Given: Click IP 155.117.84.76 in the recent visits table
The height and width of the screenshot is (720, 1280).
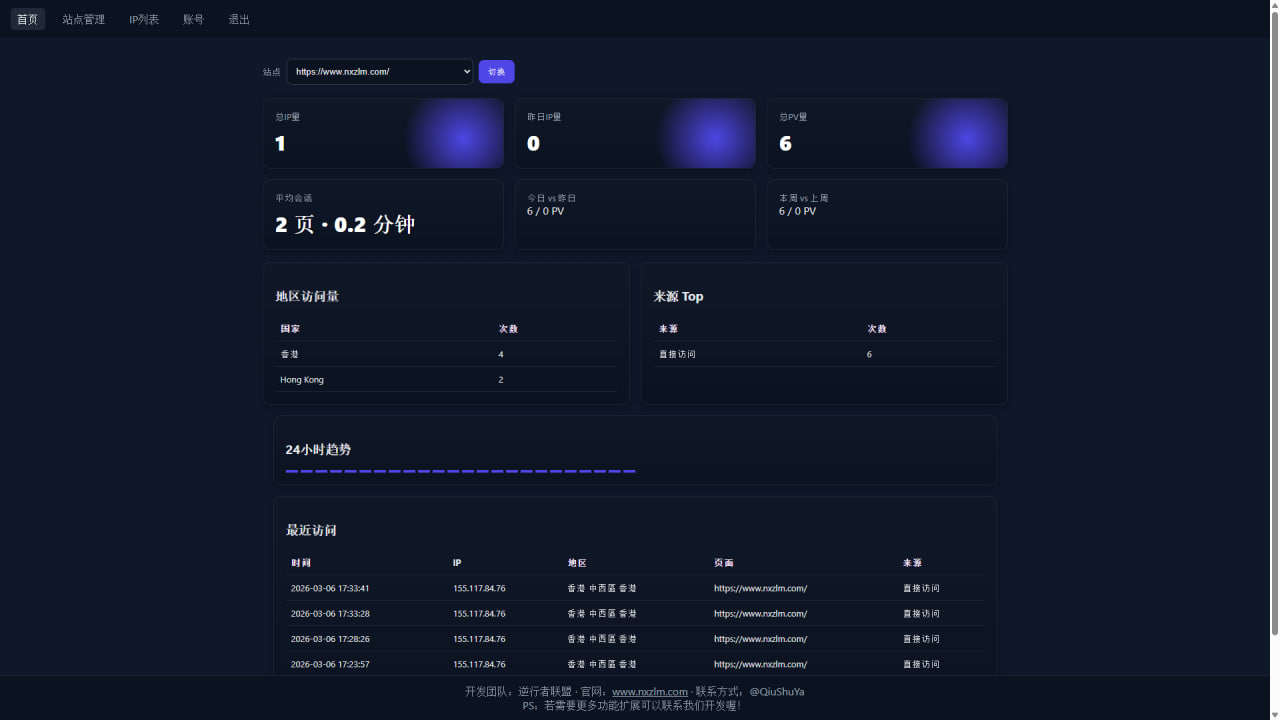Looking at the screenshot, I should point(480,588).
